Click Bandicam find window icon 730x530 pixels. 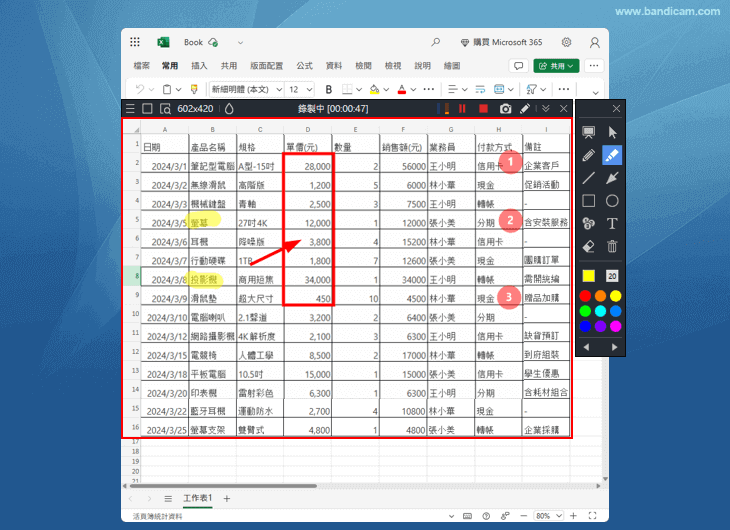pyautogui.click(x=165, y=109)
